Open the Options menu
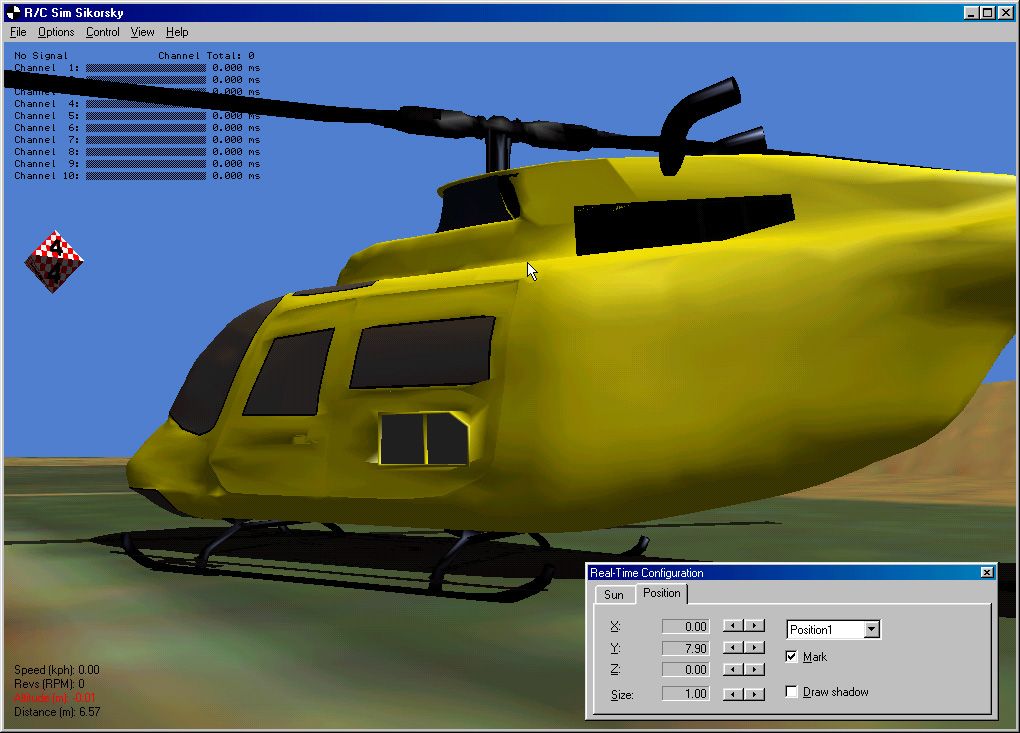The width and height of the screenshot is (1020, 733). [55, 31]
